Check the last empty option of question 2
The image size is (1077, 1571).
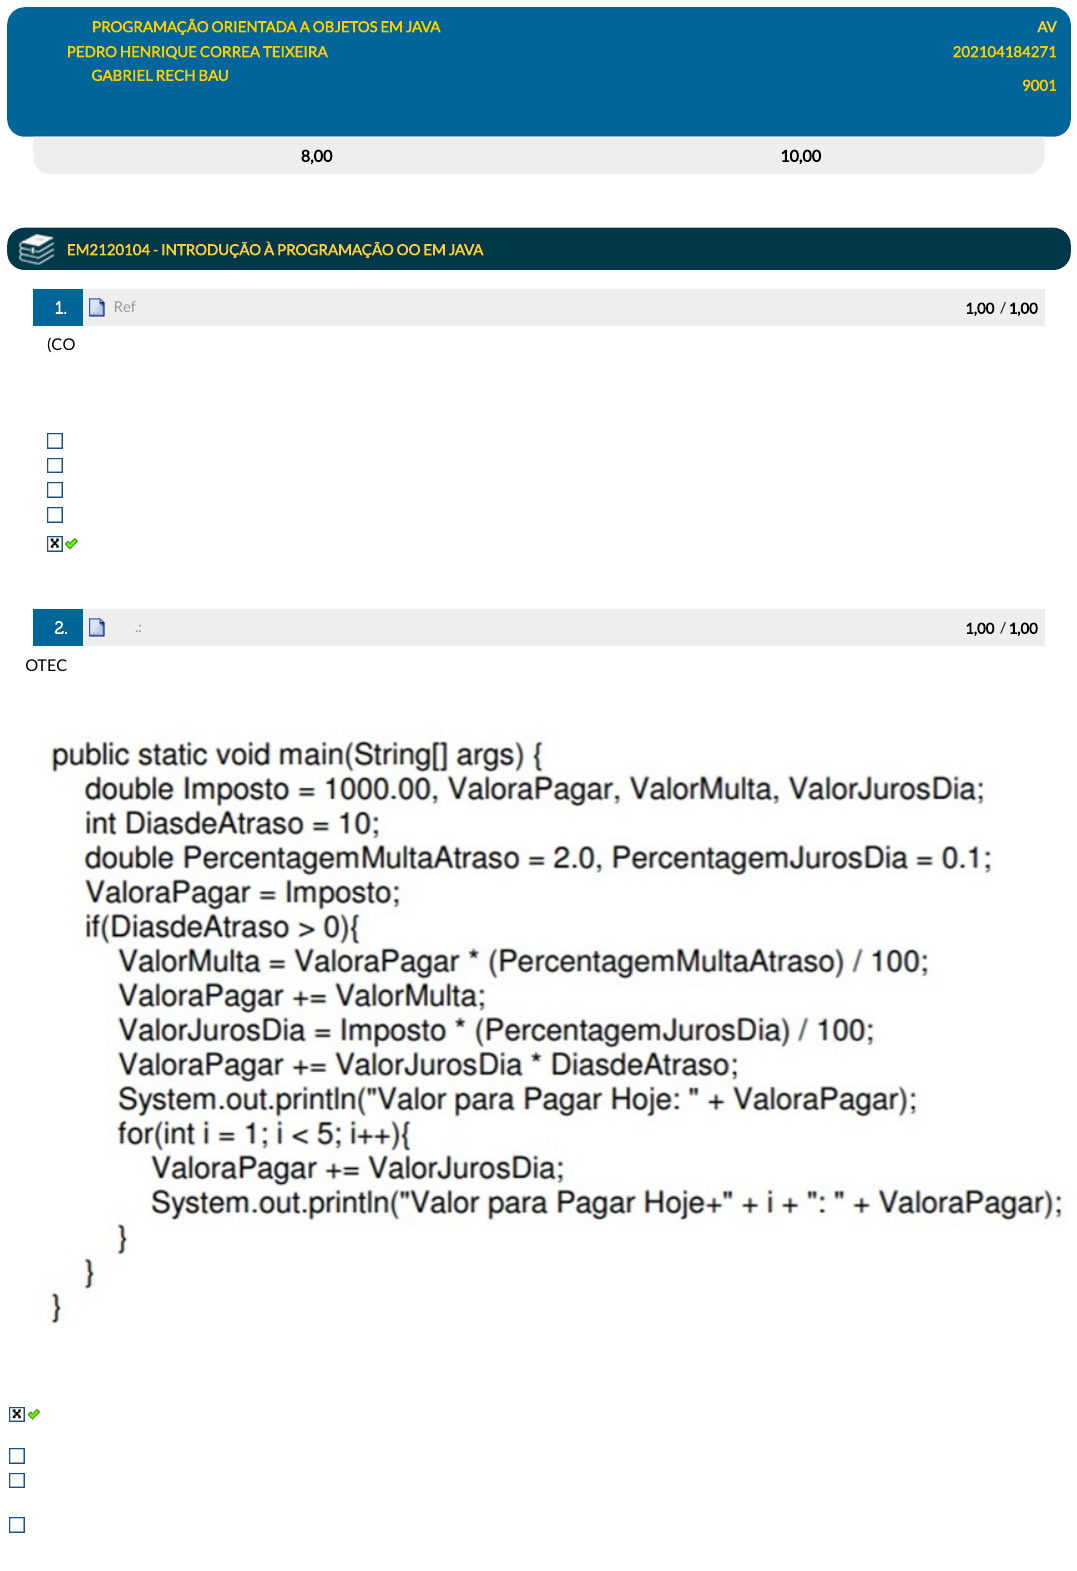click(x=17, y=1525)
